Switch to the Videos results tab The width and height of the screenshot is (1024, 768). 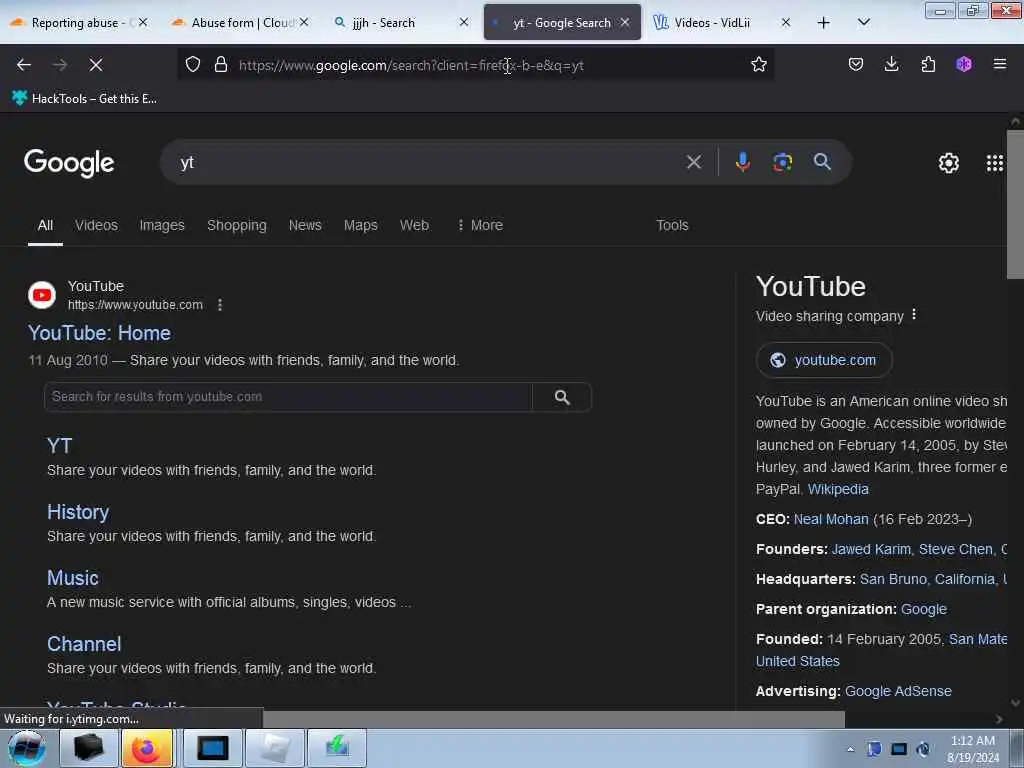click(x=96, y=225)
